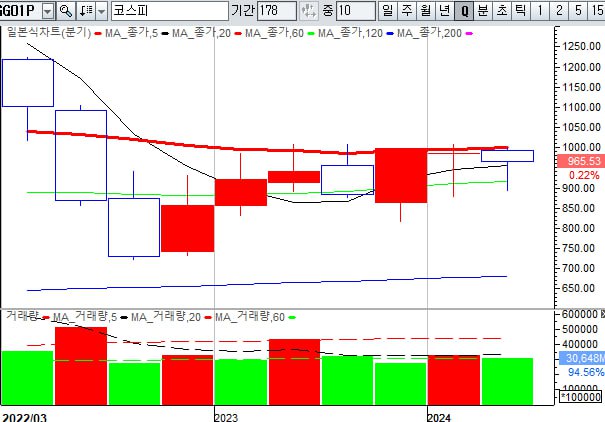Viewport: 605px width, 422px height.
Task: Click the 2023 date axis label
Action: click(x=226, y=417)
